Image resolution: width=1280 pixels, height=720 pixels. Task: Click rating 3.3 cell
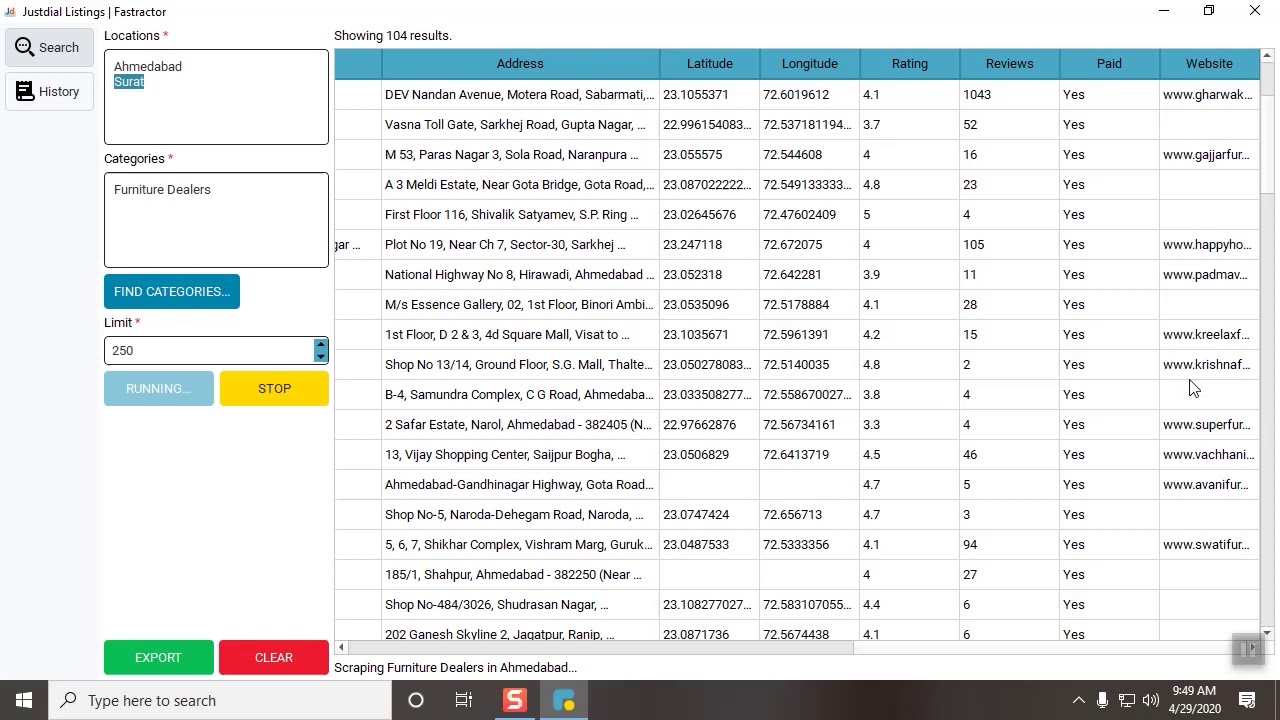910,424
